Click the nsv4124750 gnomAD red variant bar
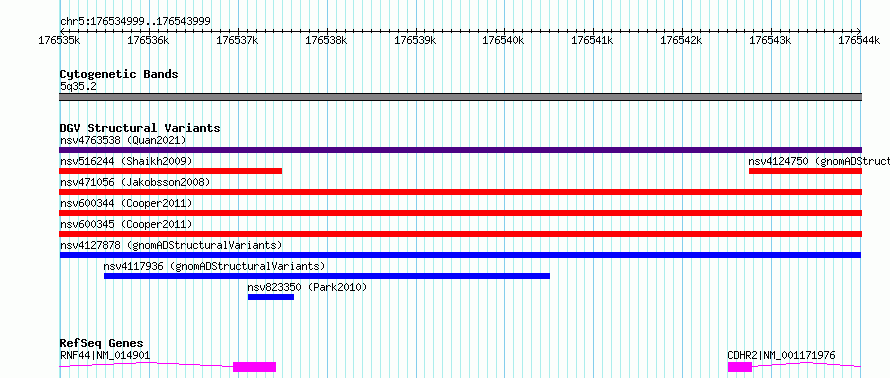Viewport: 890px width, 378px height. point(805,171)
